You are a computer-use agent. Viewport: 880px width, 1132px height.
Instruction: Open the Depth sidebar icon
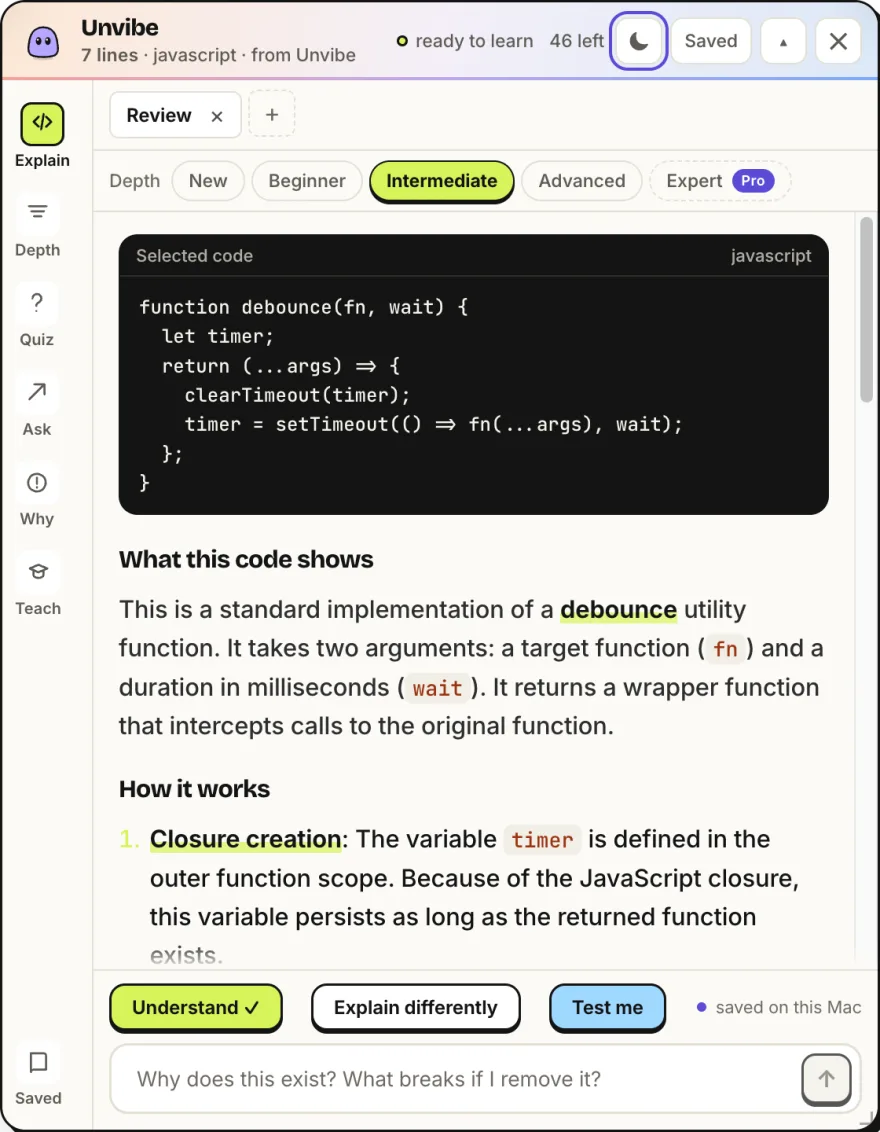(x=38, y=213)
